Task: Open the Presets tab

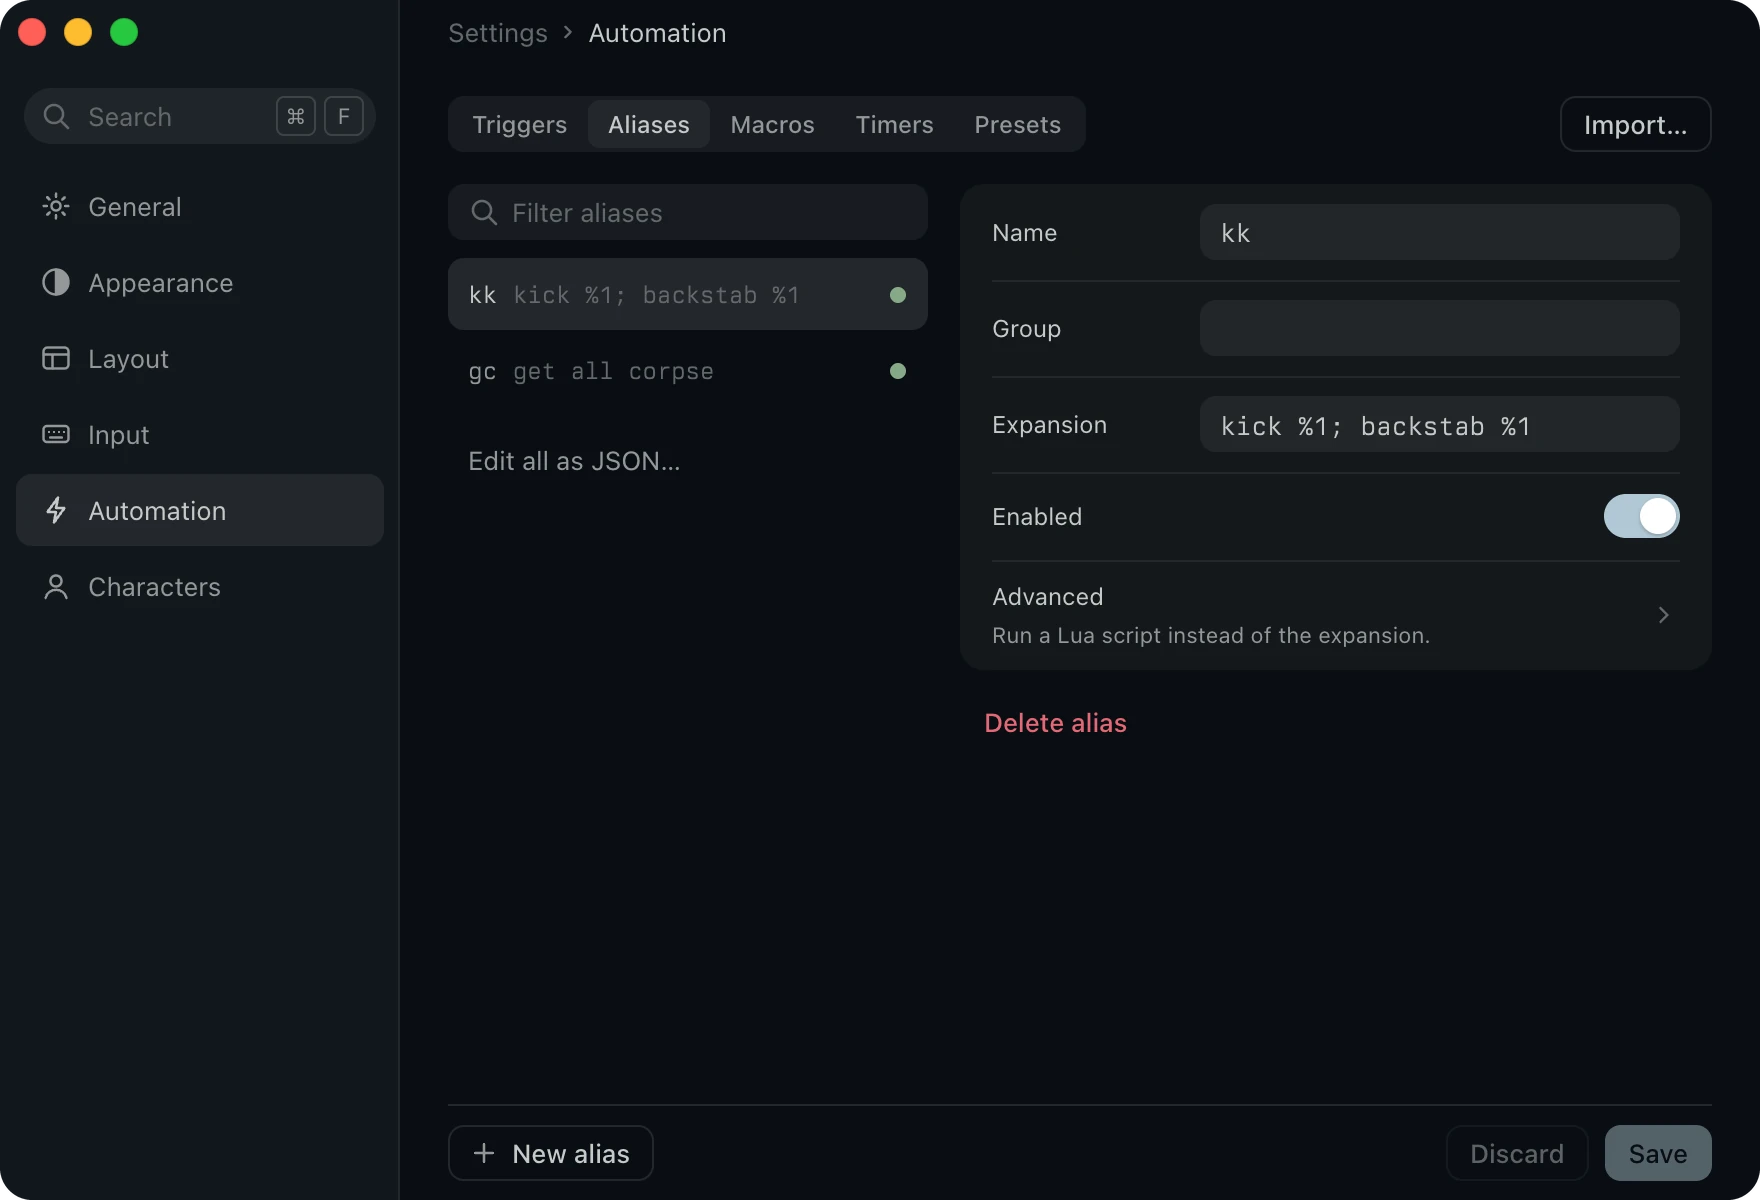Action: tap(1018, 125)
